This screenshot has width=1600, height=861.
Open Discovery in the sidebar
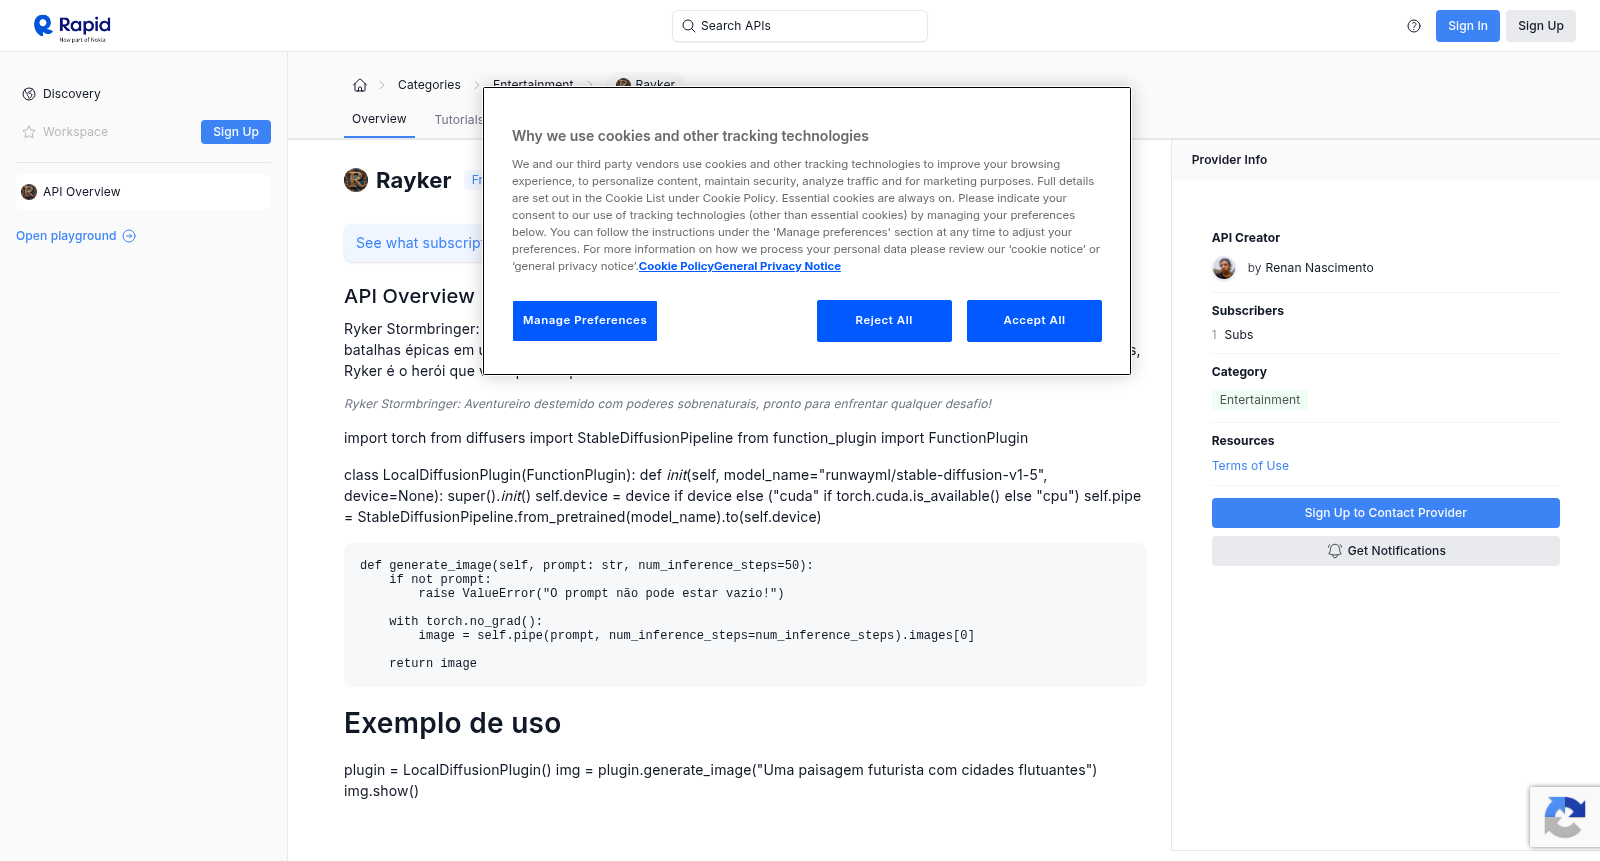[x=72, y=94]
